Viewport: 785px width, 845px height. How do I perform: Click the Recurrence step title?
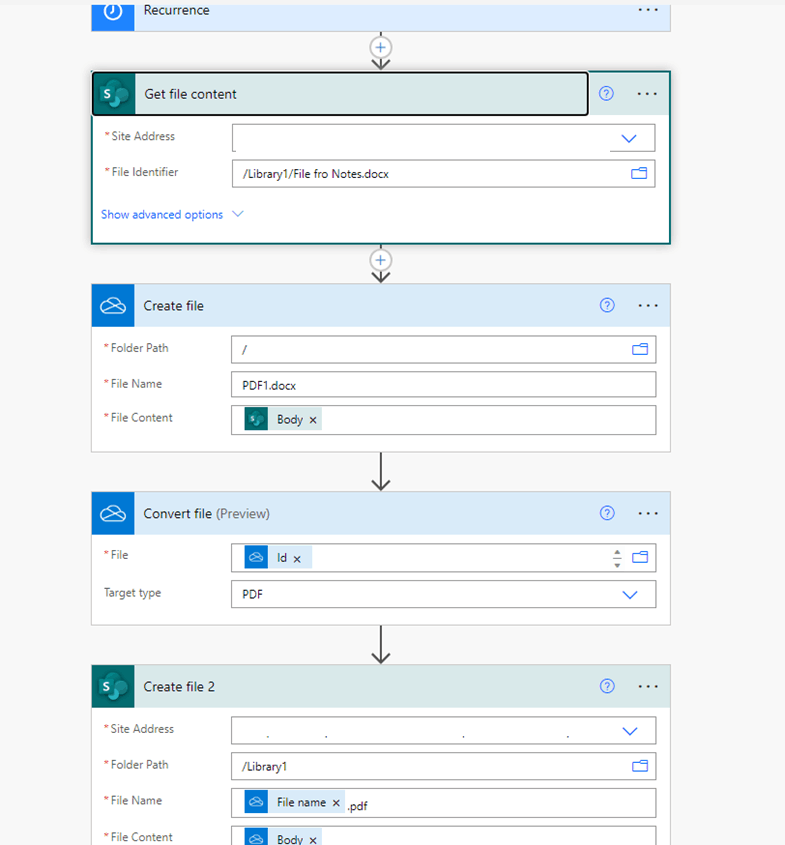(176, 10)
